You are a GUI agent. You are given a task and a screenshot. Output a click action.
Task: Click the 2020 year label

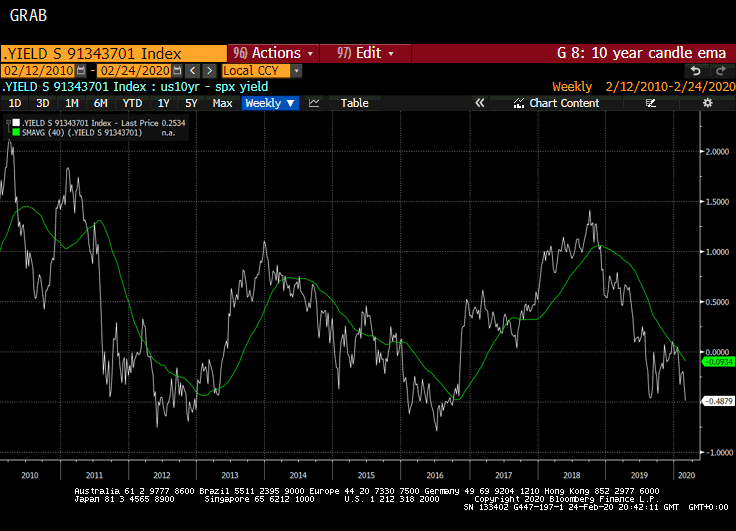point(686,475)
